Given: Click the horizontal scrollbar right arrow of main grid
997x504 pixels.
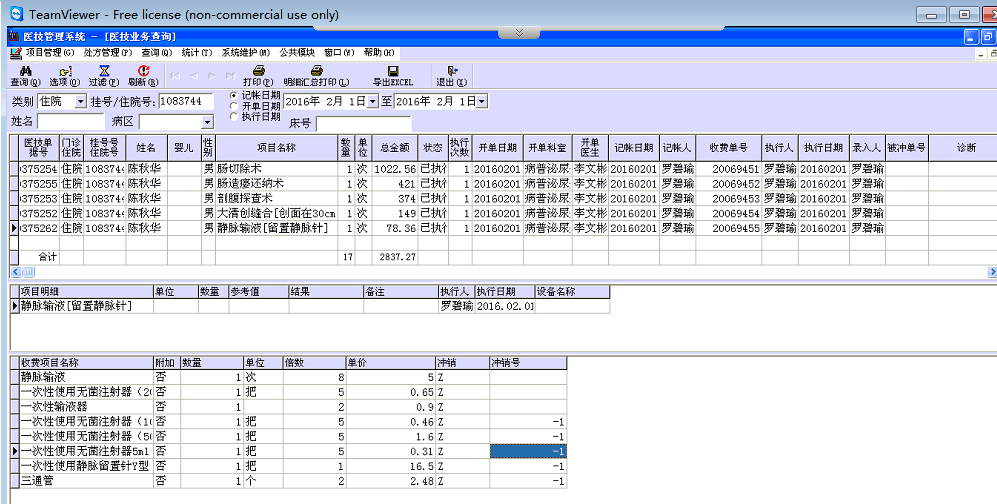Looking at the screenshot, I should click(992, 272).
